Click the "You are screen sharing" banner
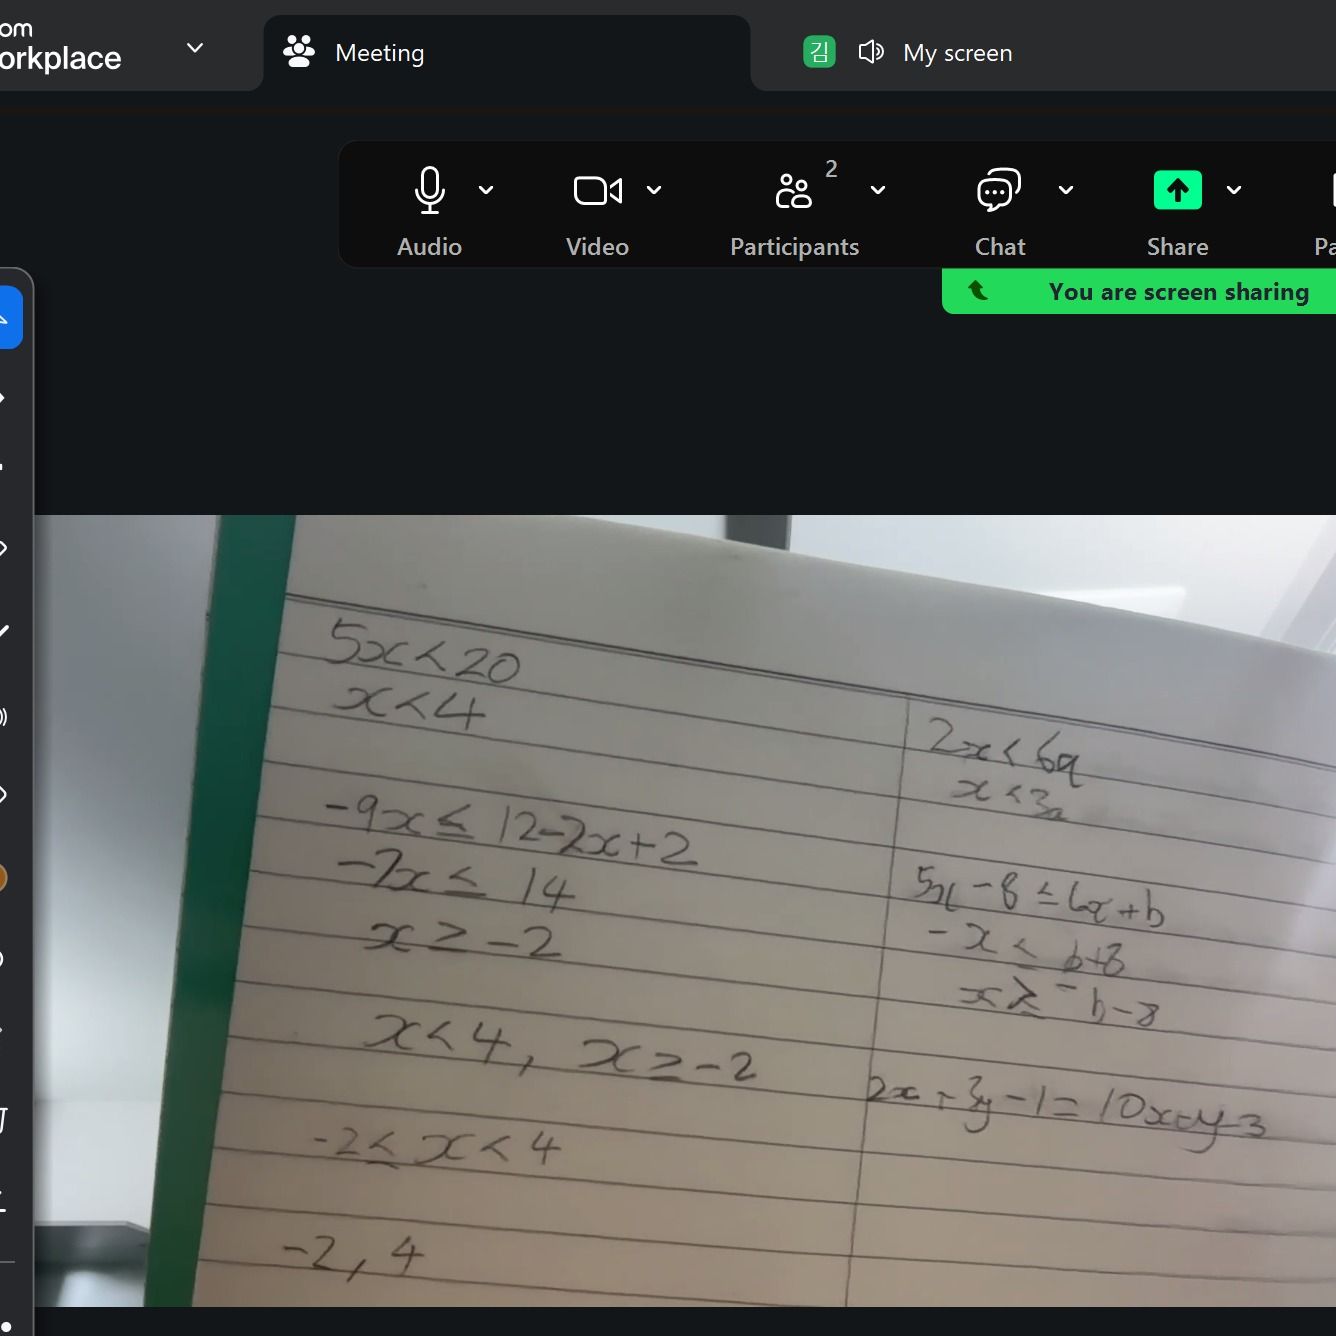Image resolution: width=1336 pixels, height=1336 pixels. click(1177, 292)
